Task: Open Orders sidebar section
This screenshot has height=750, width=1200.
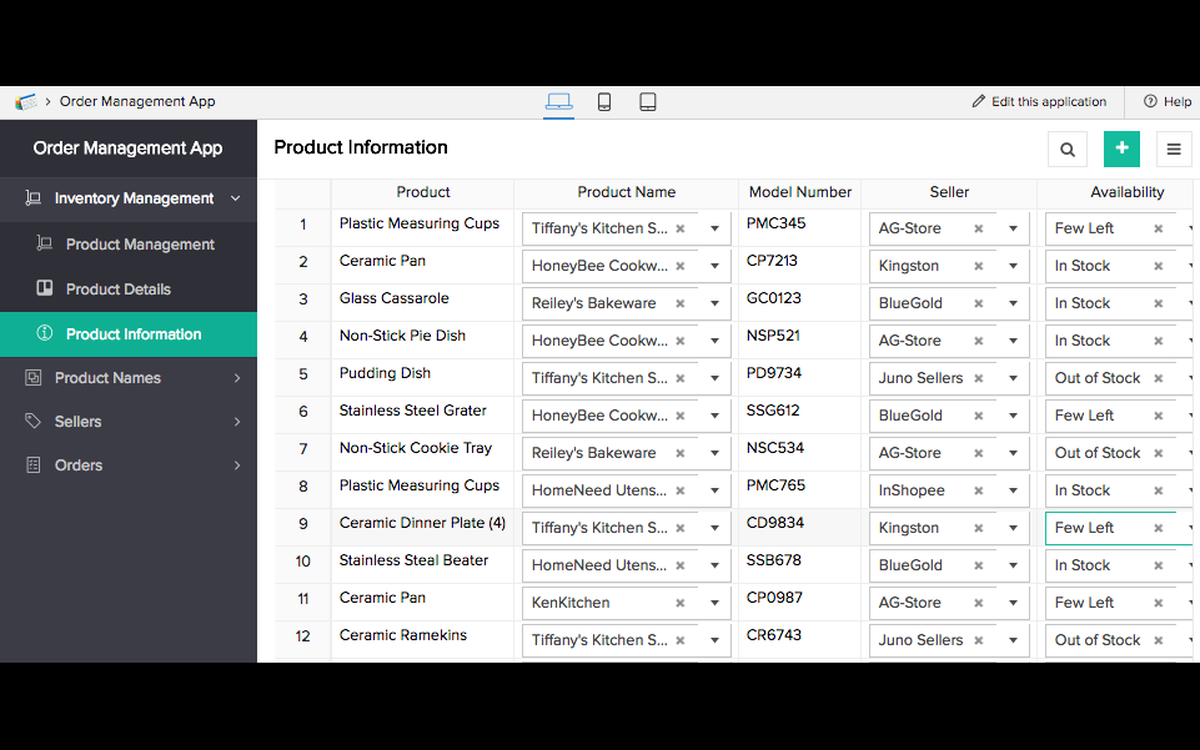Action: [x=128, y=465]
